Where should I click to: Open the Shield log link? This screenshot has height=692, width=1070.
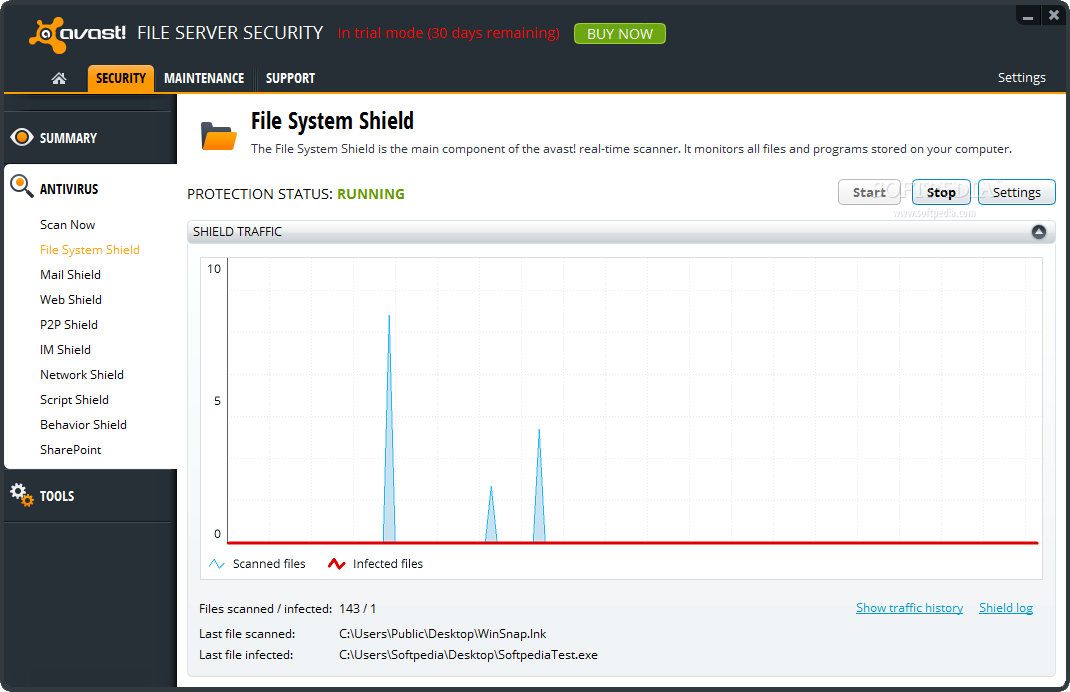[x=1005, y=608]
